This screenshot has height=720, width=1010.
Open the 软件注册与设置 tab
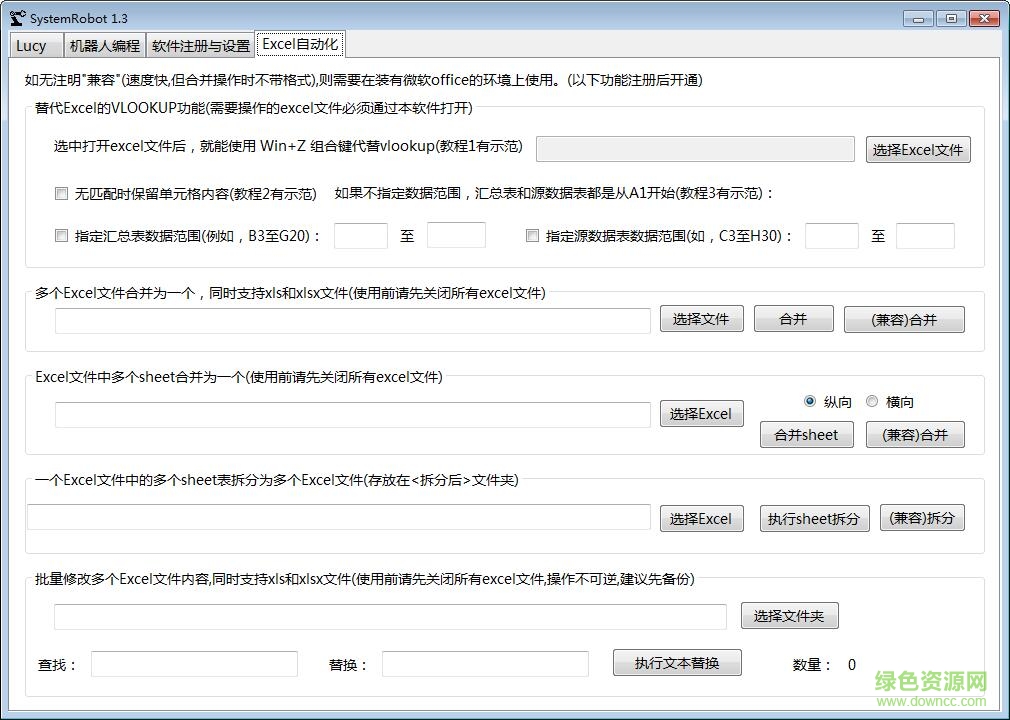point(200,45)
